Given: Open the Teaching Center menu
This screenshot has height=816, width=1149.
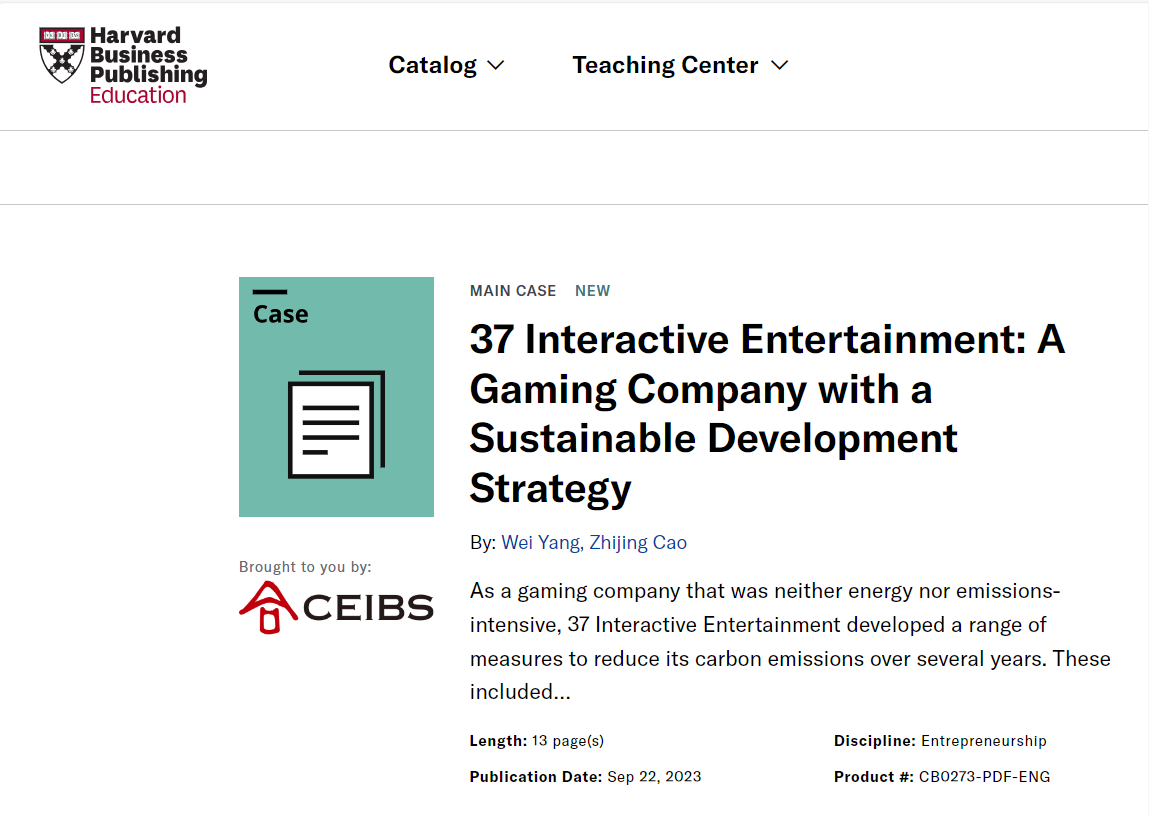Looking at the screenshot, I should 665,66.
